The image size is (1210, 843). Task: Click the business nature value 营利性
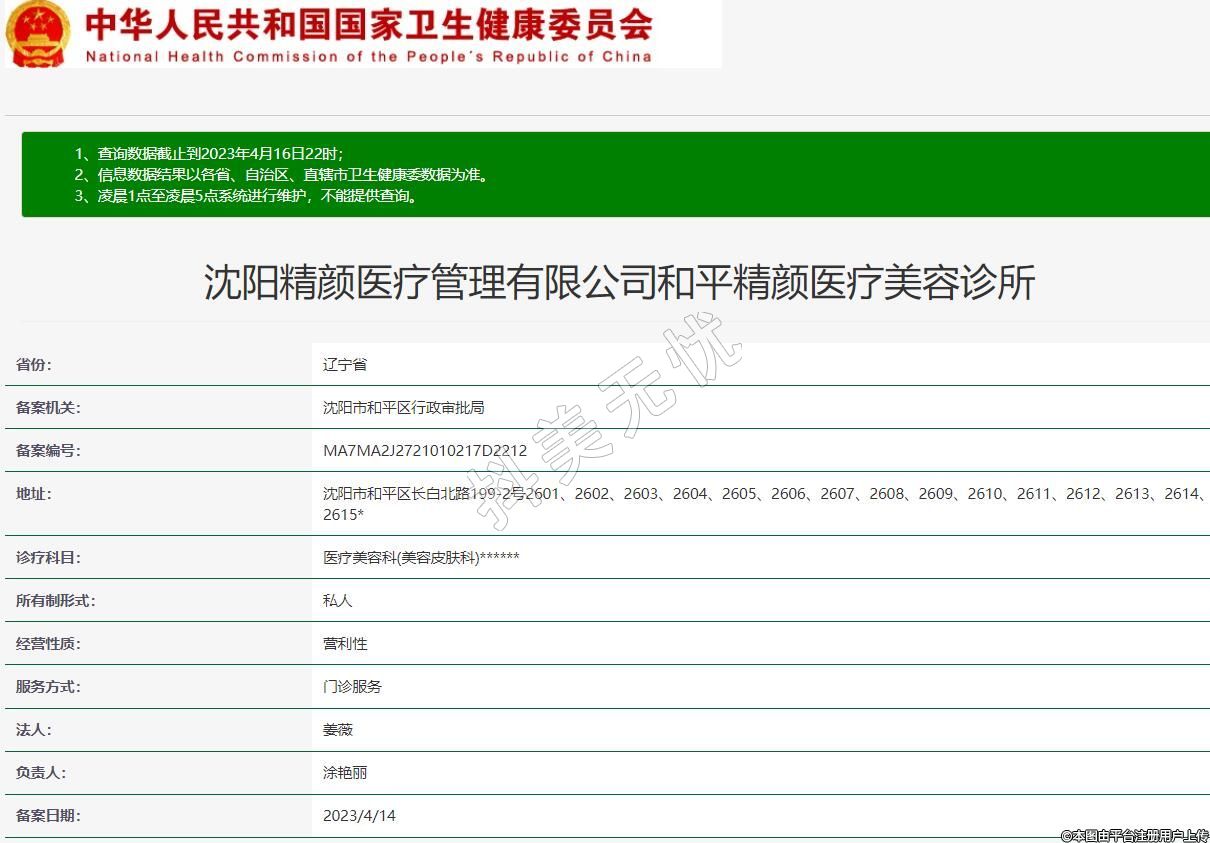[344, 643]
